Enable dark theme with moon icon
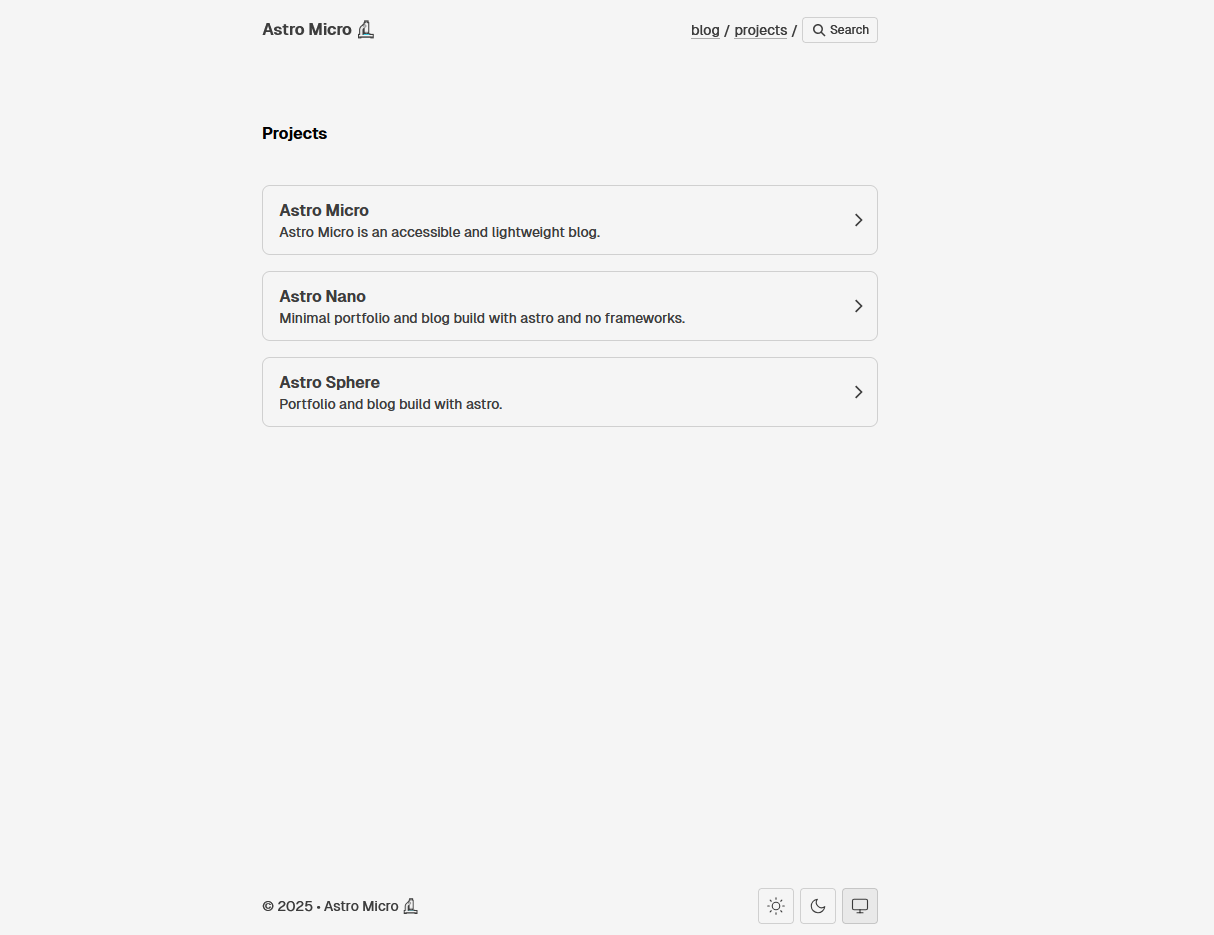The height and width of the screenshot is (935, 1214). 818,906
